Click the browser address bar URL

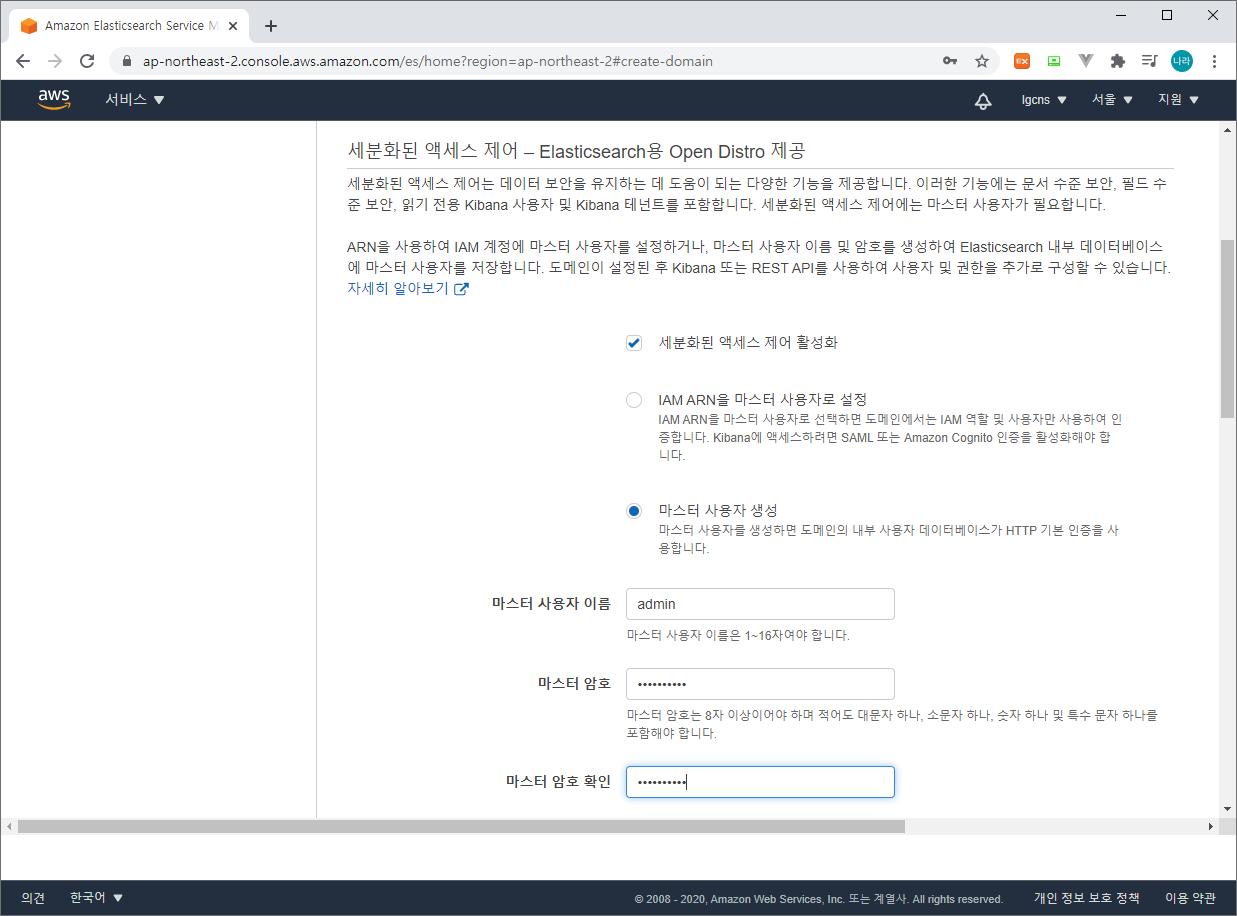click(x=428, y=61)
